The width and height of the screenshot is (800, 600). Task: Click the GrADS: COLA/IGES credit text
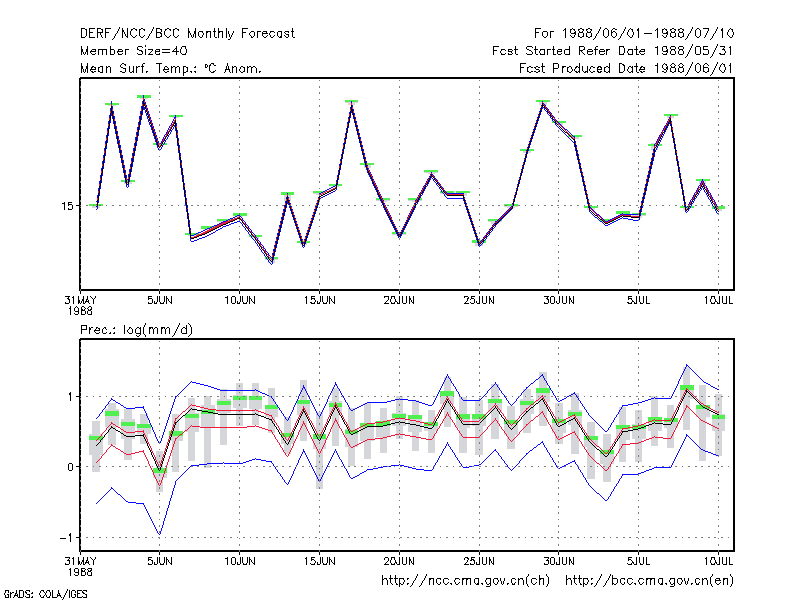click(45, 594)
